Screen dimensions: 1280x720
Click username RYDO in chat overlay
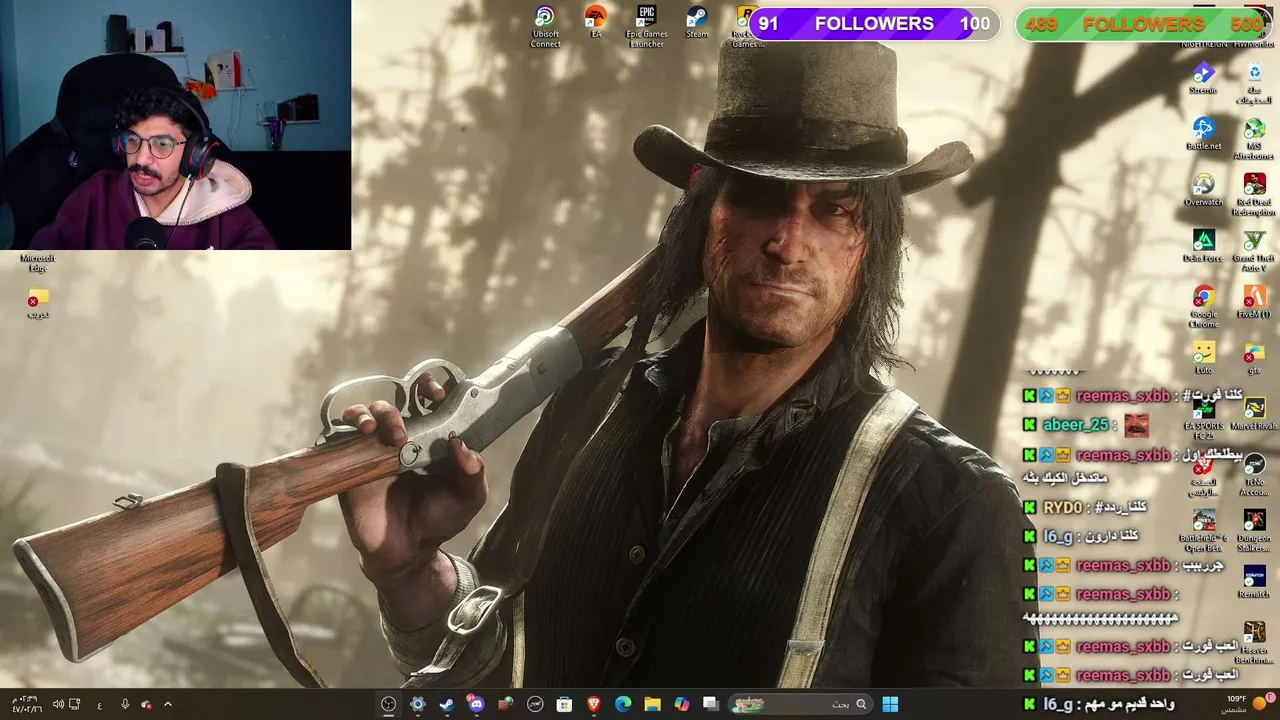[x=1062, y=508]
